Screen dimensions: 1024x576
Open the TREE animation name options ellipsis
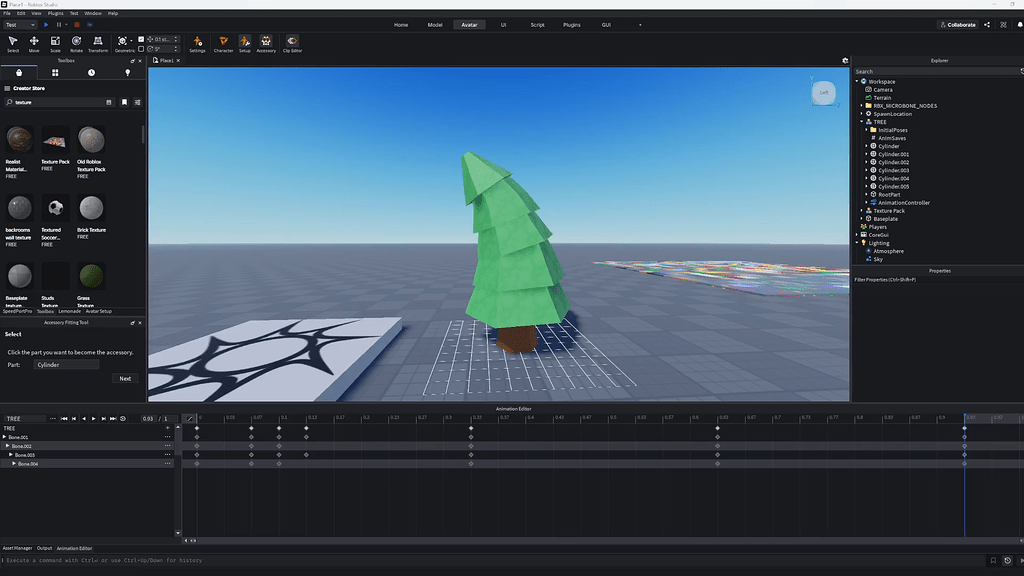[53, 419]
